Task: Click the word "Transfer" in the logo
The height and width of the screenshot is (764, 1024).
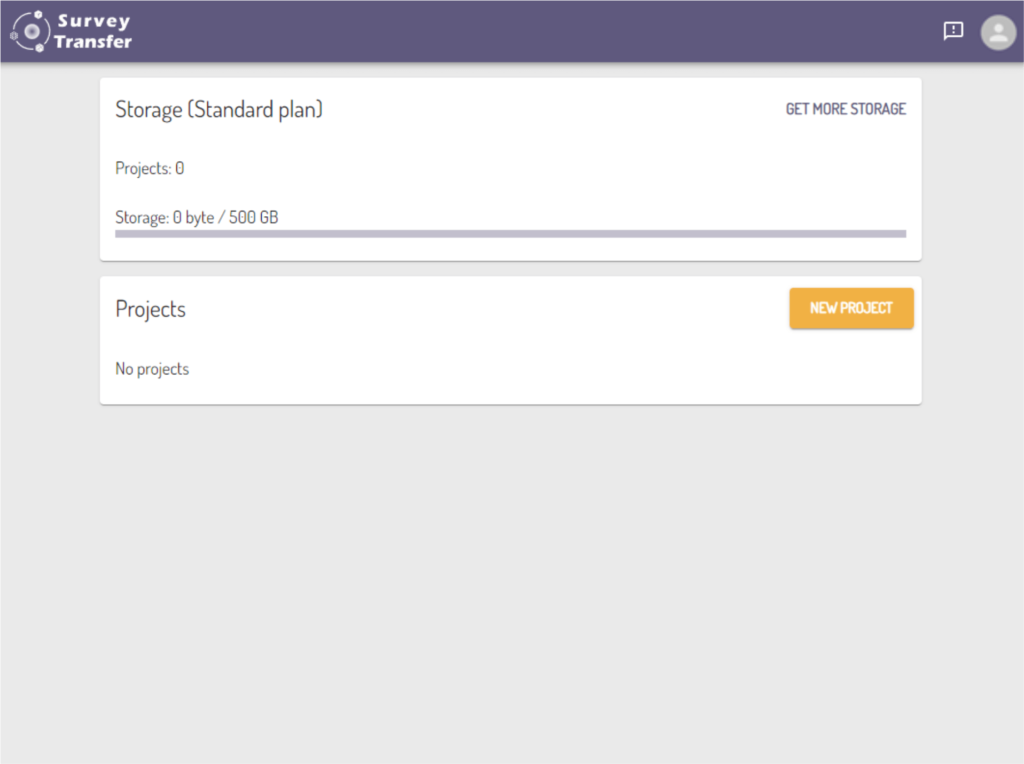Action: 93,42
